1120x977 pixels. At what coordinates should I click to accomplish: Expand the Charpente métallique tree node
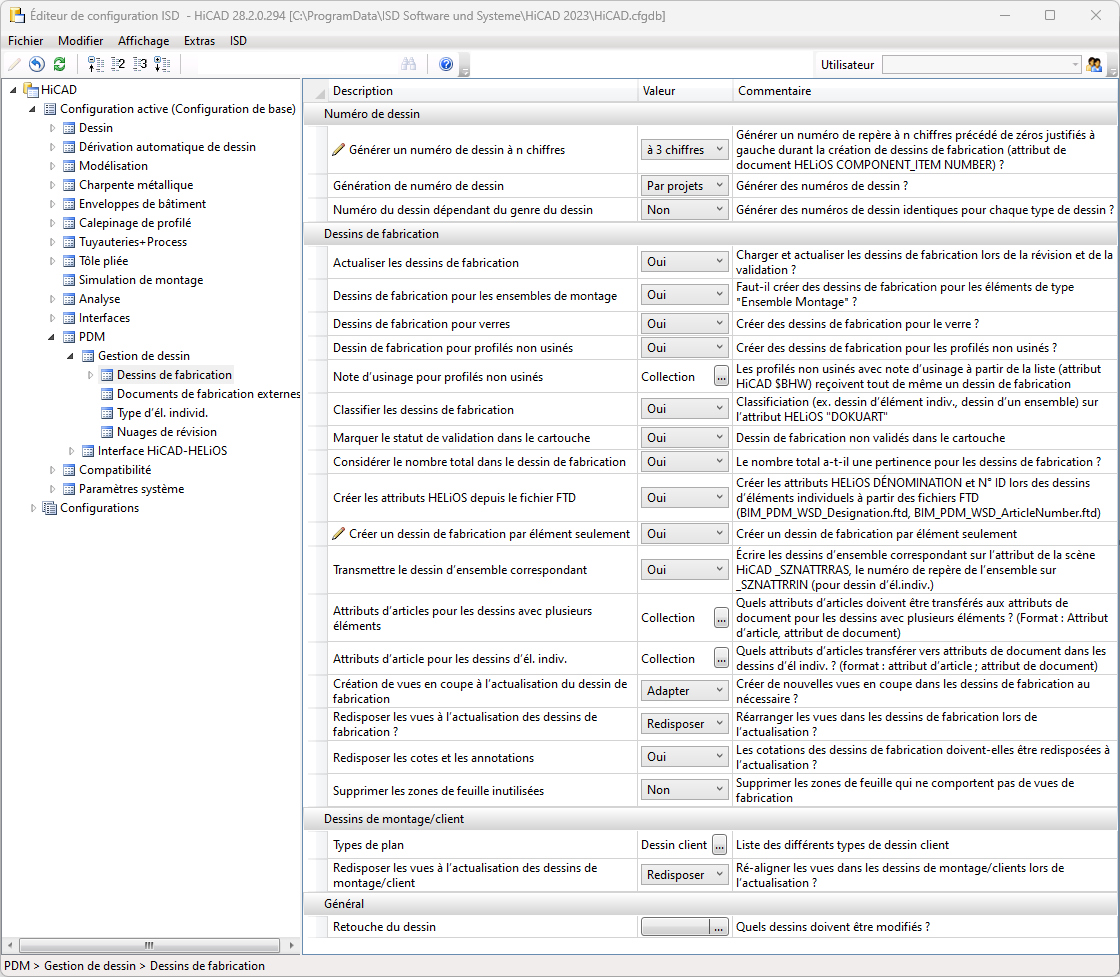[52, 185]
